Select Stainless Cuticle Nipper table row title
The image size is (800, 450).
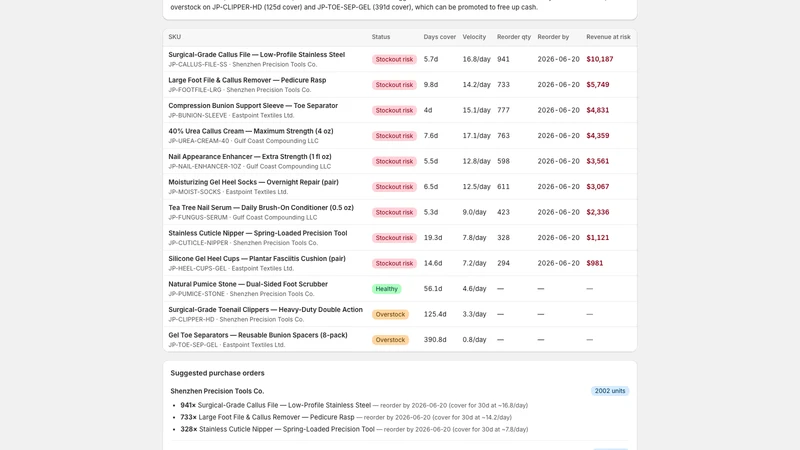pyautogui.click(x=258, y=233)
